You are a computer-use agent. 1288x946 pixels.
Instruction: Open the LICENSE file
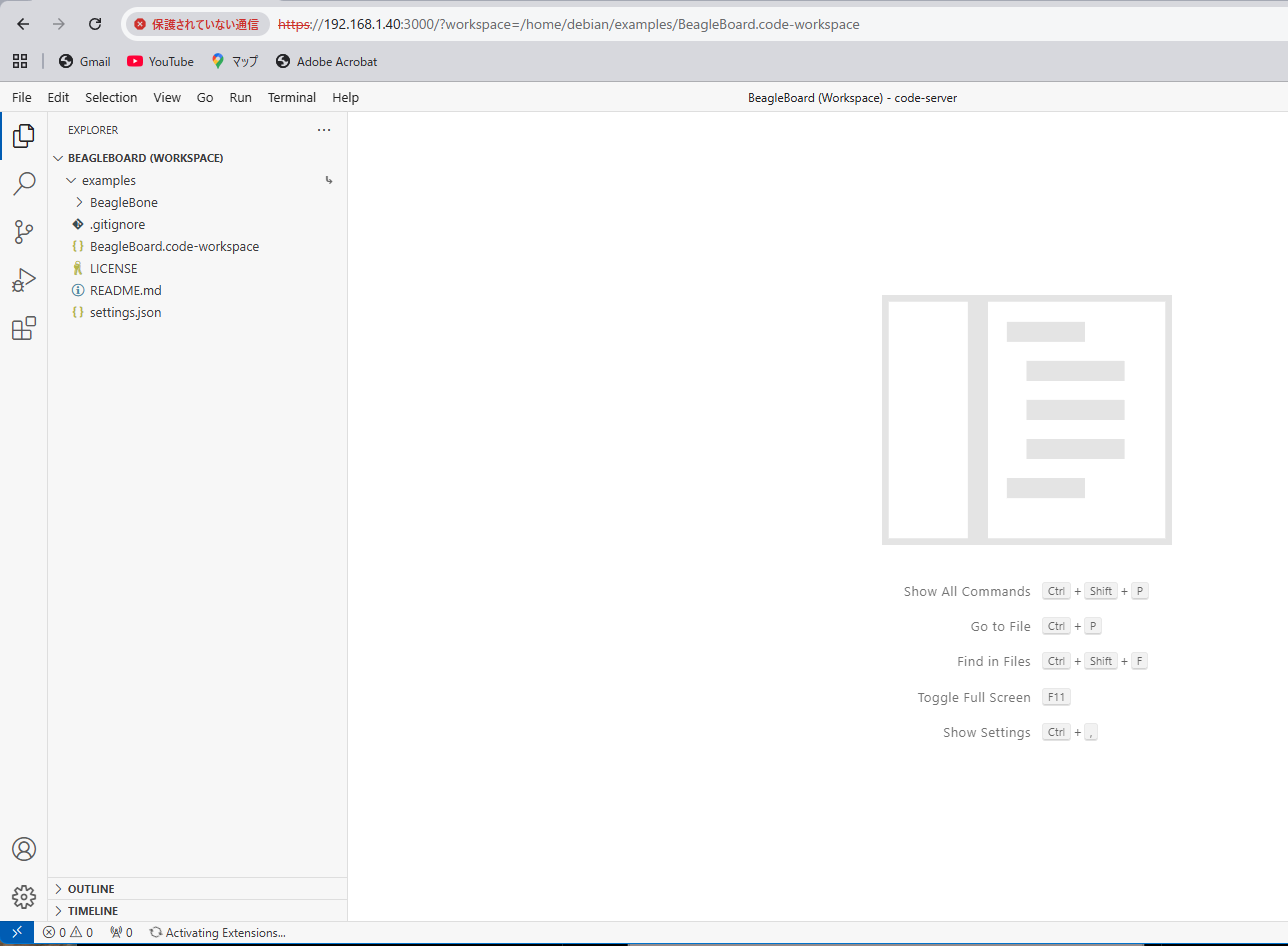198,268
